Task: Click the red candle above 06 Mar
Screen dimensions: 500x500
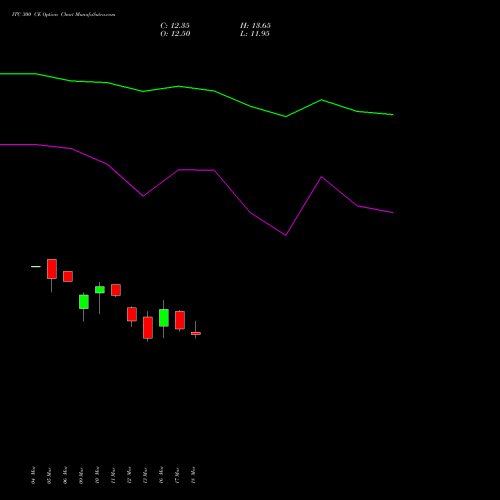Action: click(68, 276)
